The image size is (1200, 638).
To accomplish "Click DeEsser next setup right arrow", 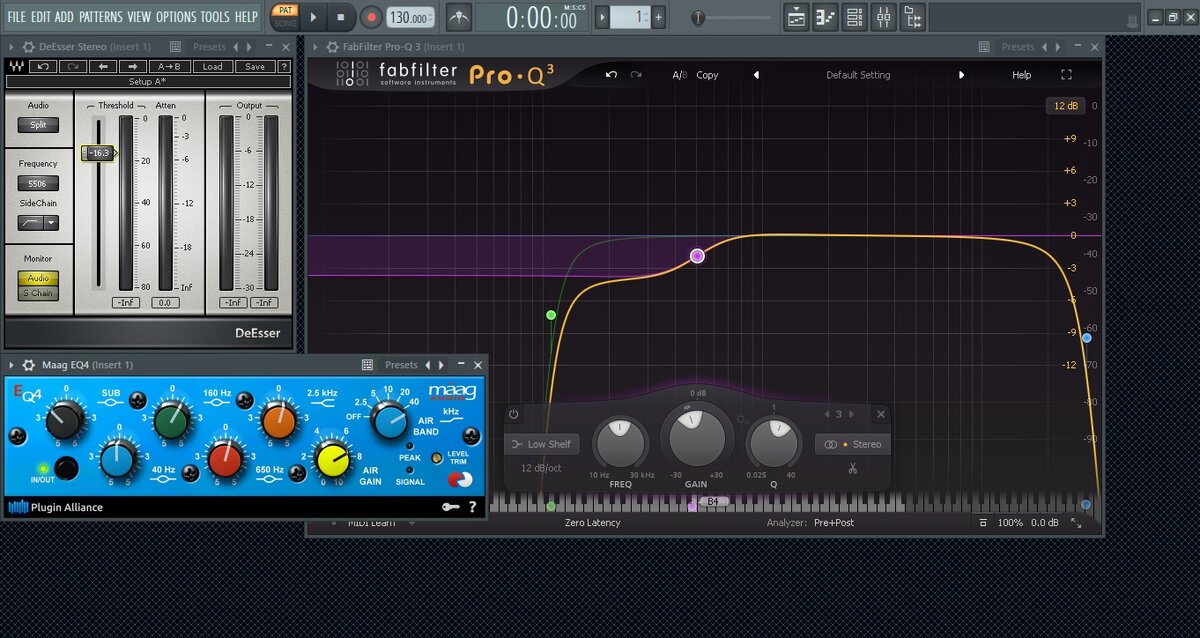I will click(x=132, y=66).
